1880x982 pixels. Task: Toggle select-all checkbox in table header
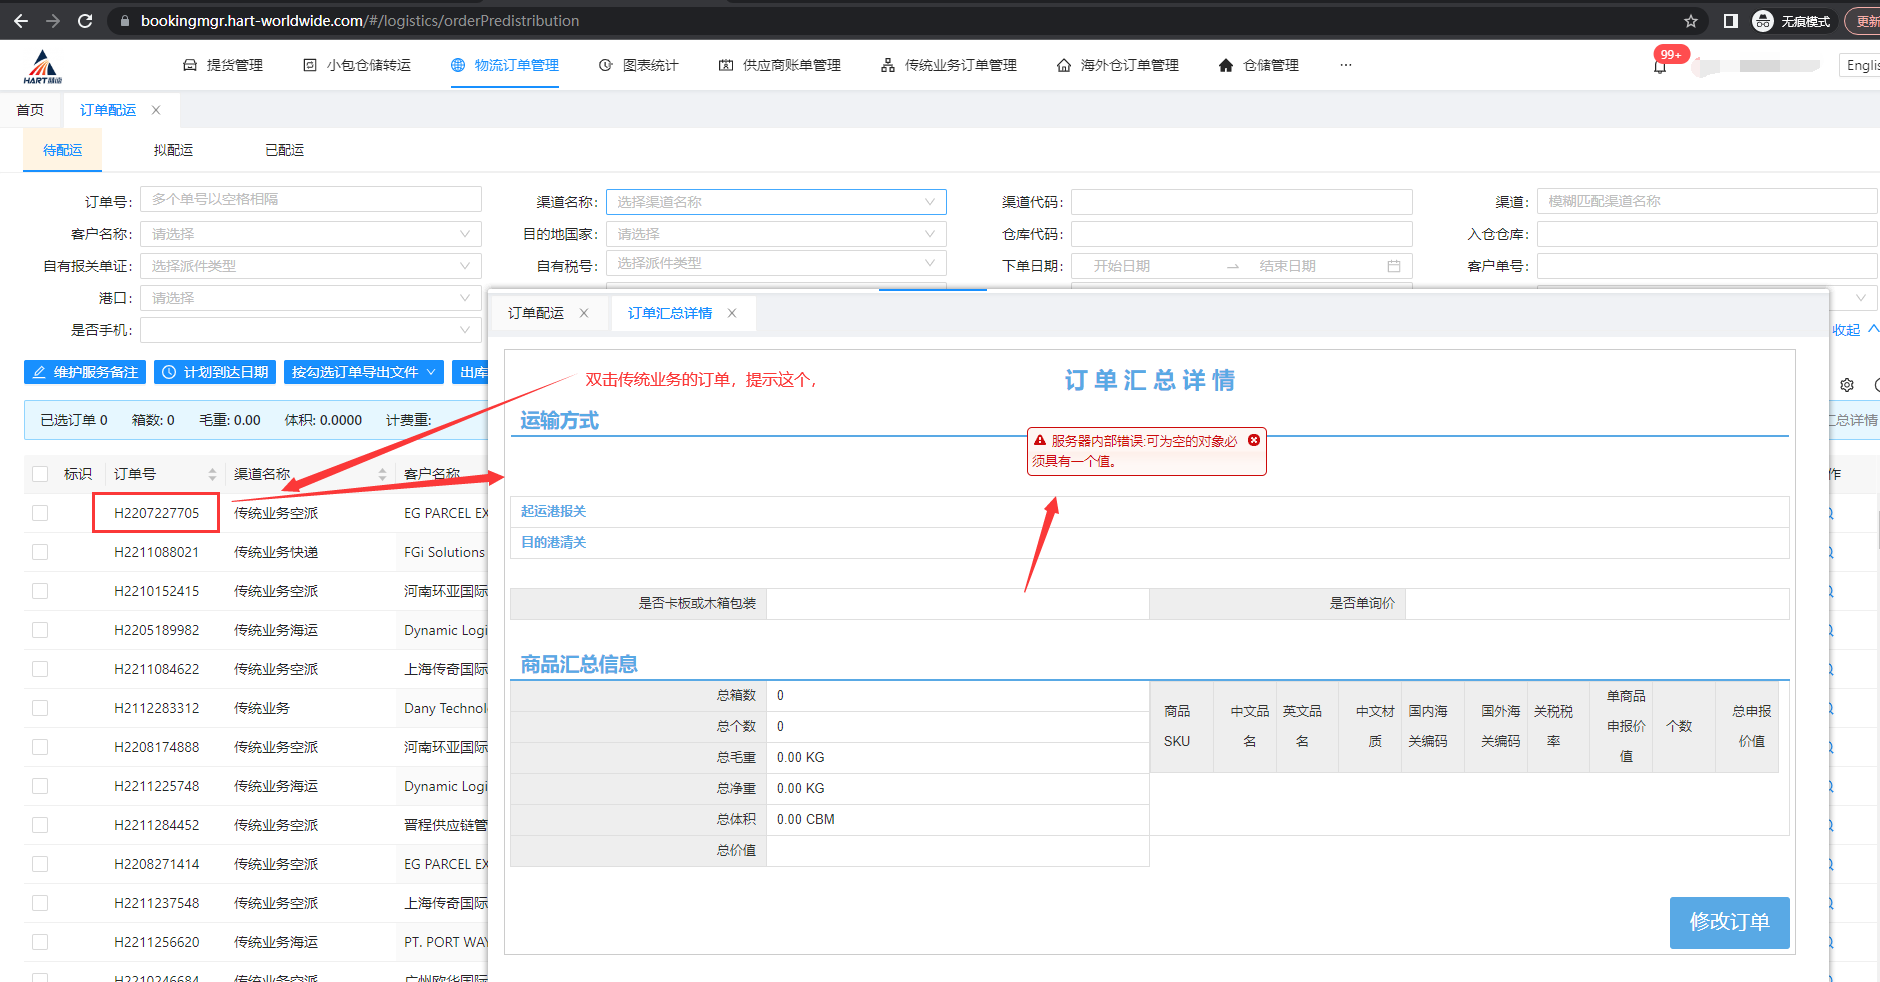(40, 474)
